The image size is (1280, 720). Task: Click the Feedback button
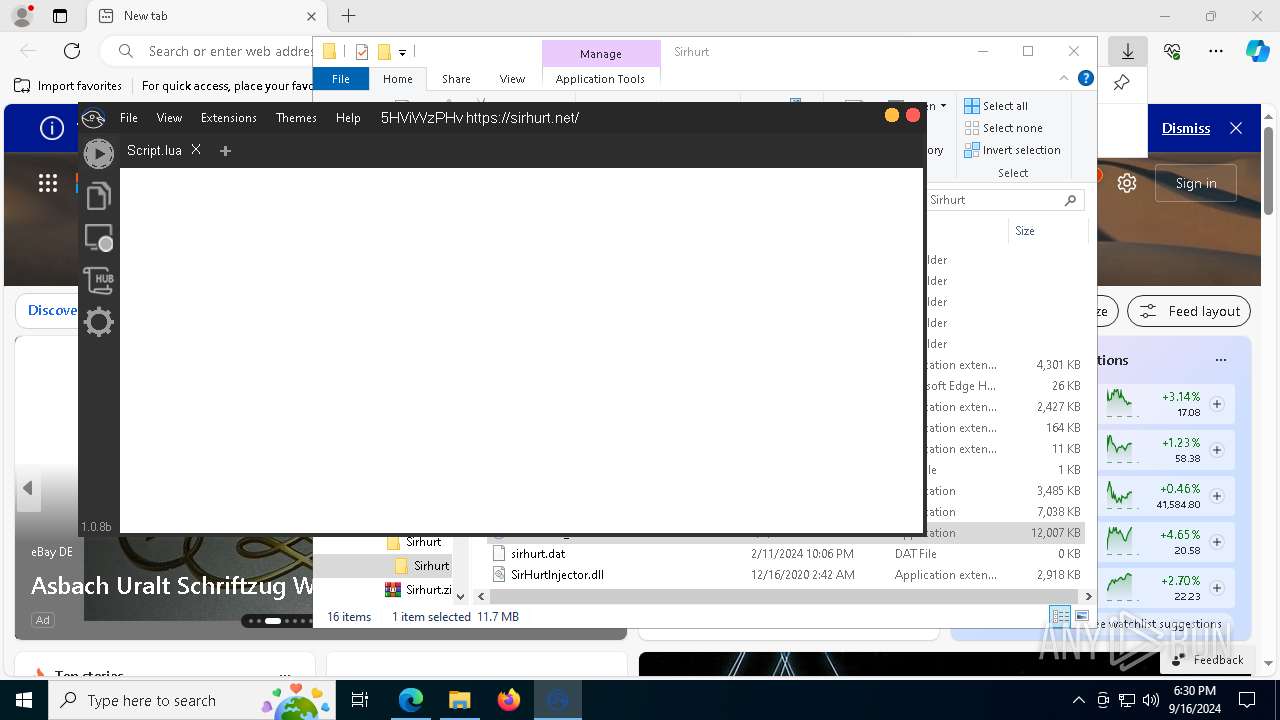1208,660
